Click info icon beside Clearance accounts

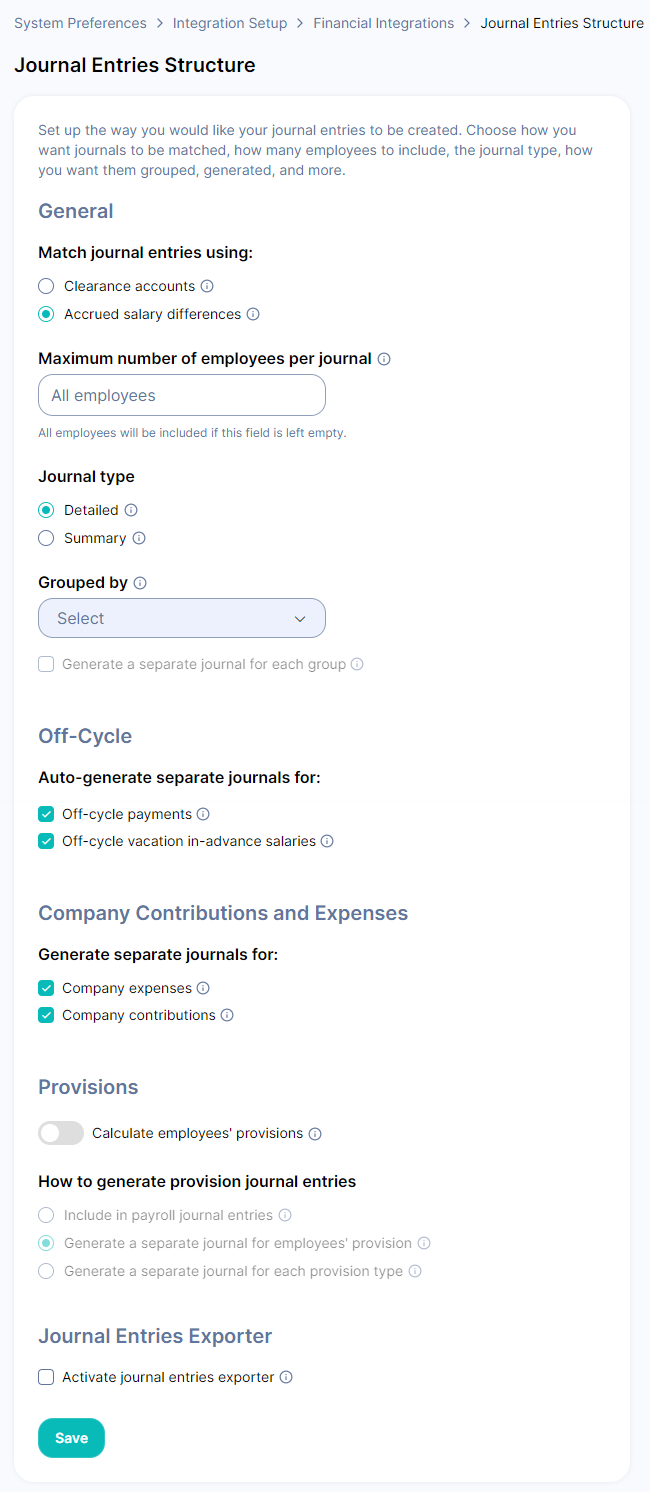(207, 286)
